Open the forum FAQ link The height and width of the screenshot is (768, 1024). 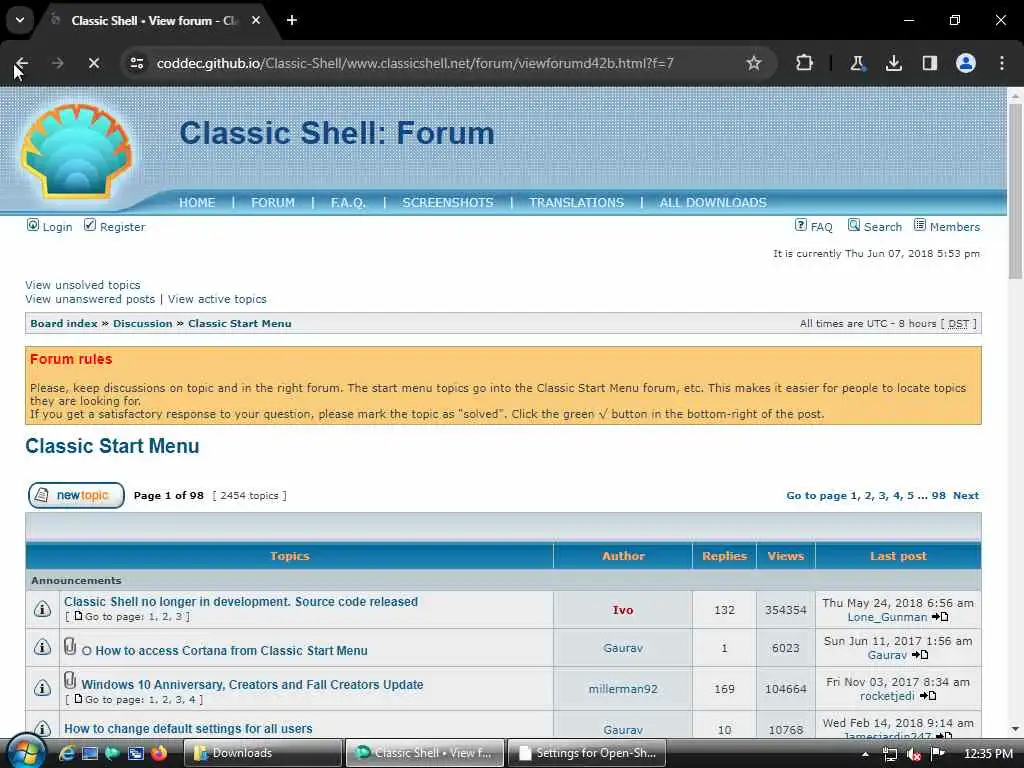821,227
